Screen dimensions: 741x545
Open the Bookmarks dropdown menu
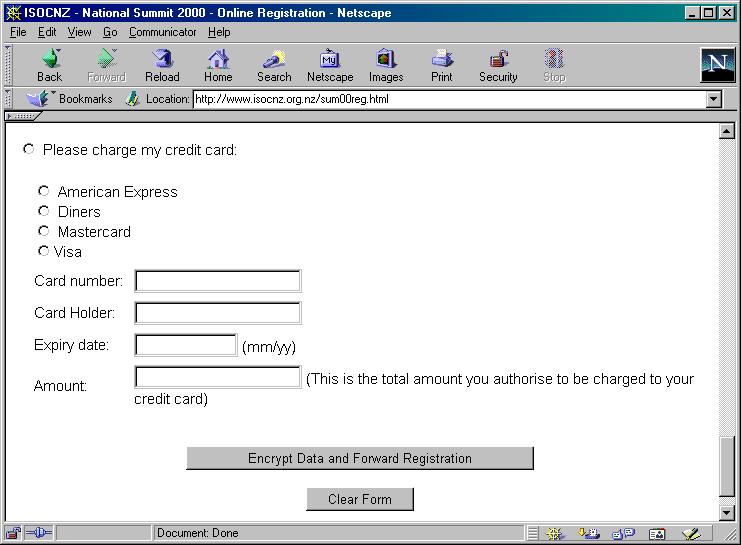[x=72, y=99]
